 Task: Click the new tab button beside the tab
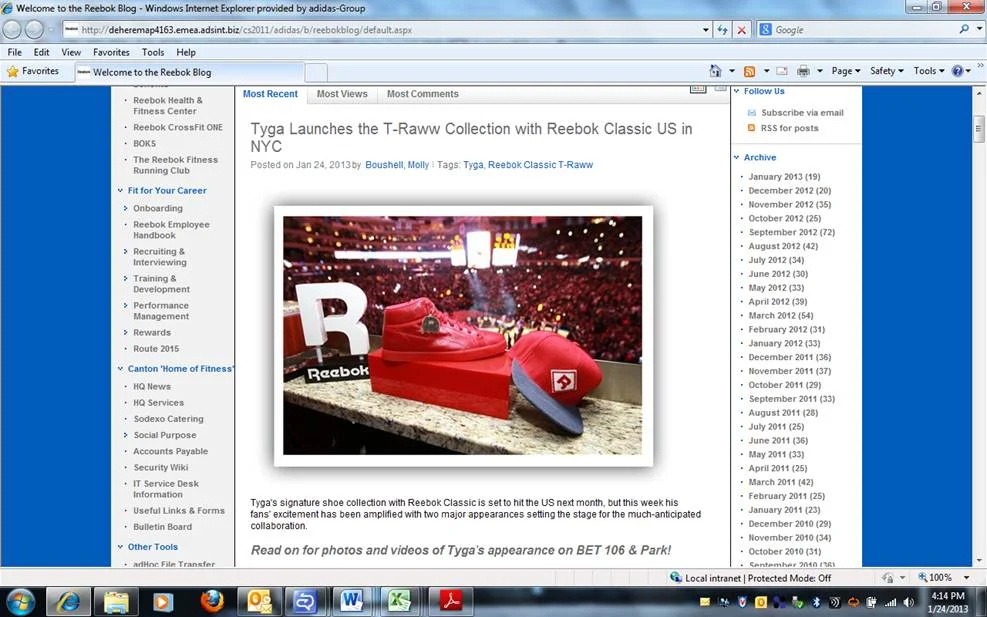click(x=316, y=72)
